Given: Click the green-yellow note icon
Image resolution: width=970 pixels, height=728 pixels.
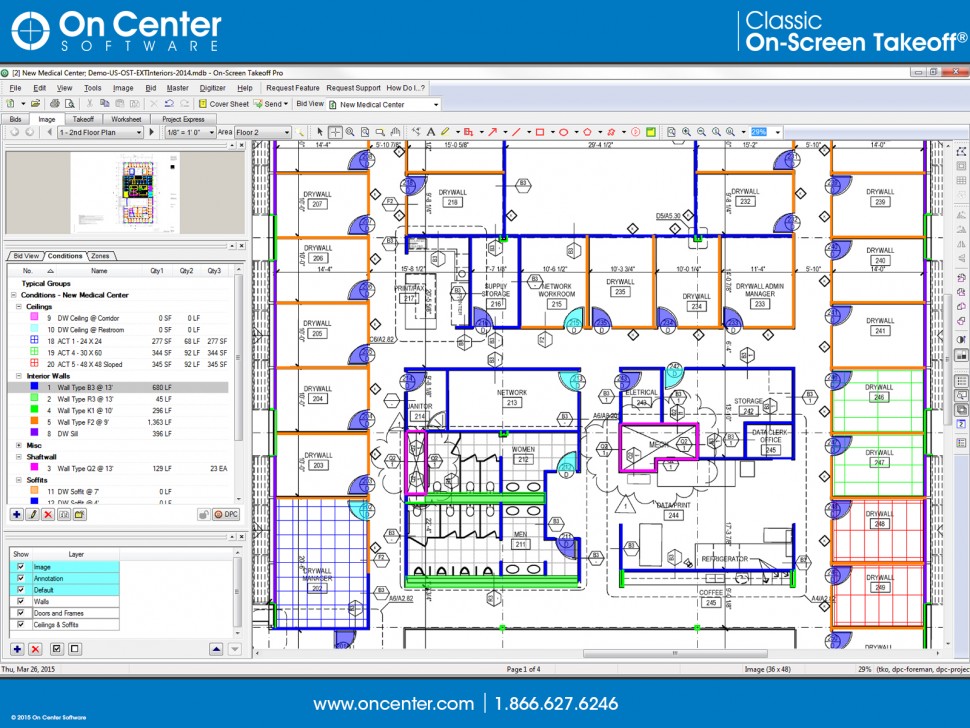Looking at the screenshot, I should click(x=651, y=132).
